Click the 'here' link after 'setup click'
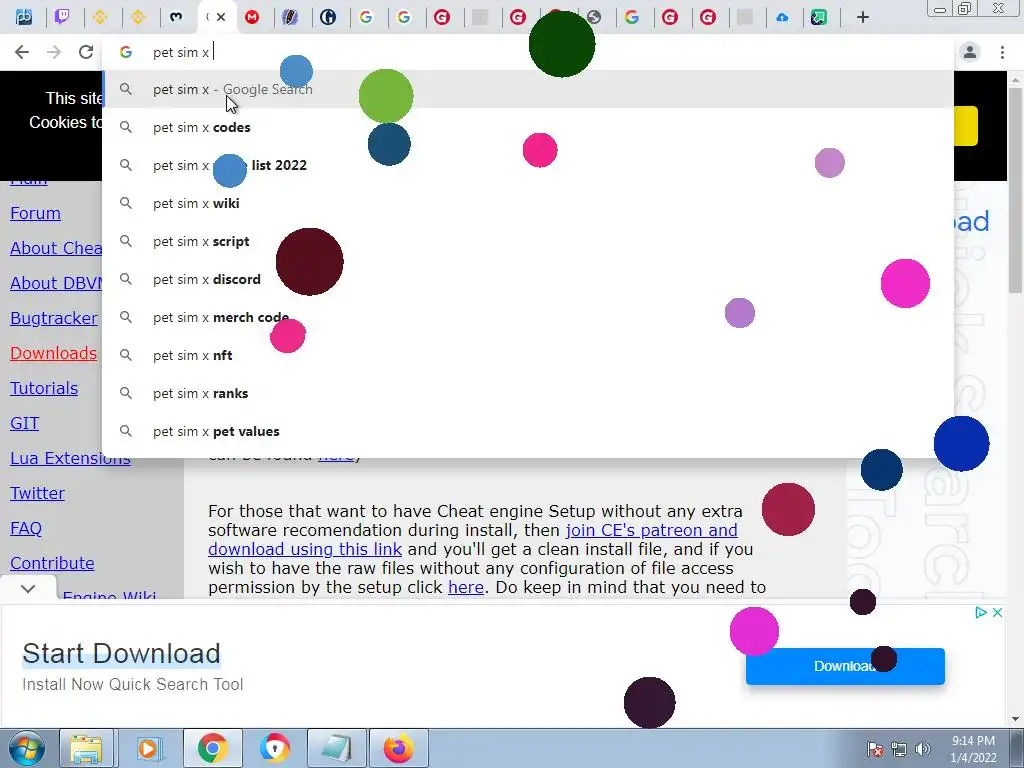 [466, 588]
